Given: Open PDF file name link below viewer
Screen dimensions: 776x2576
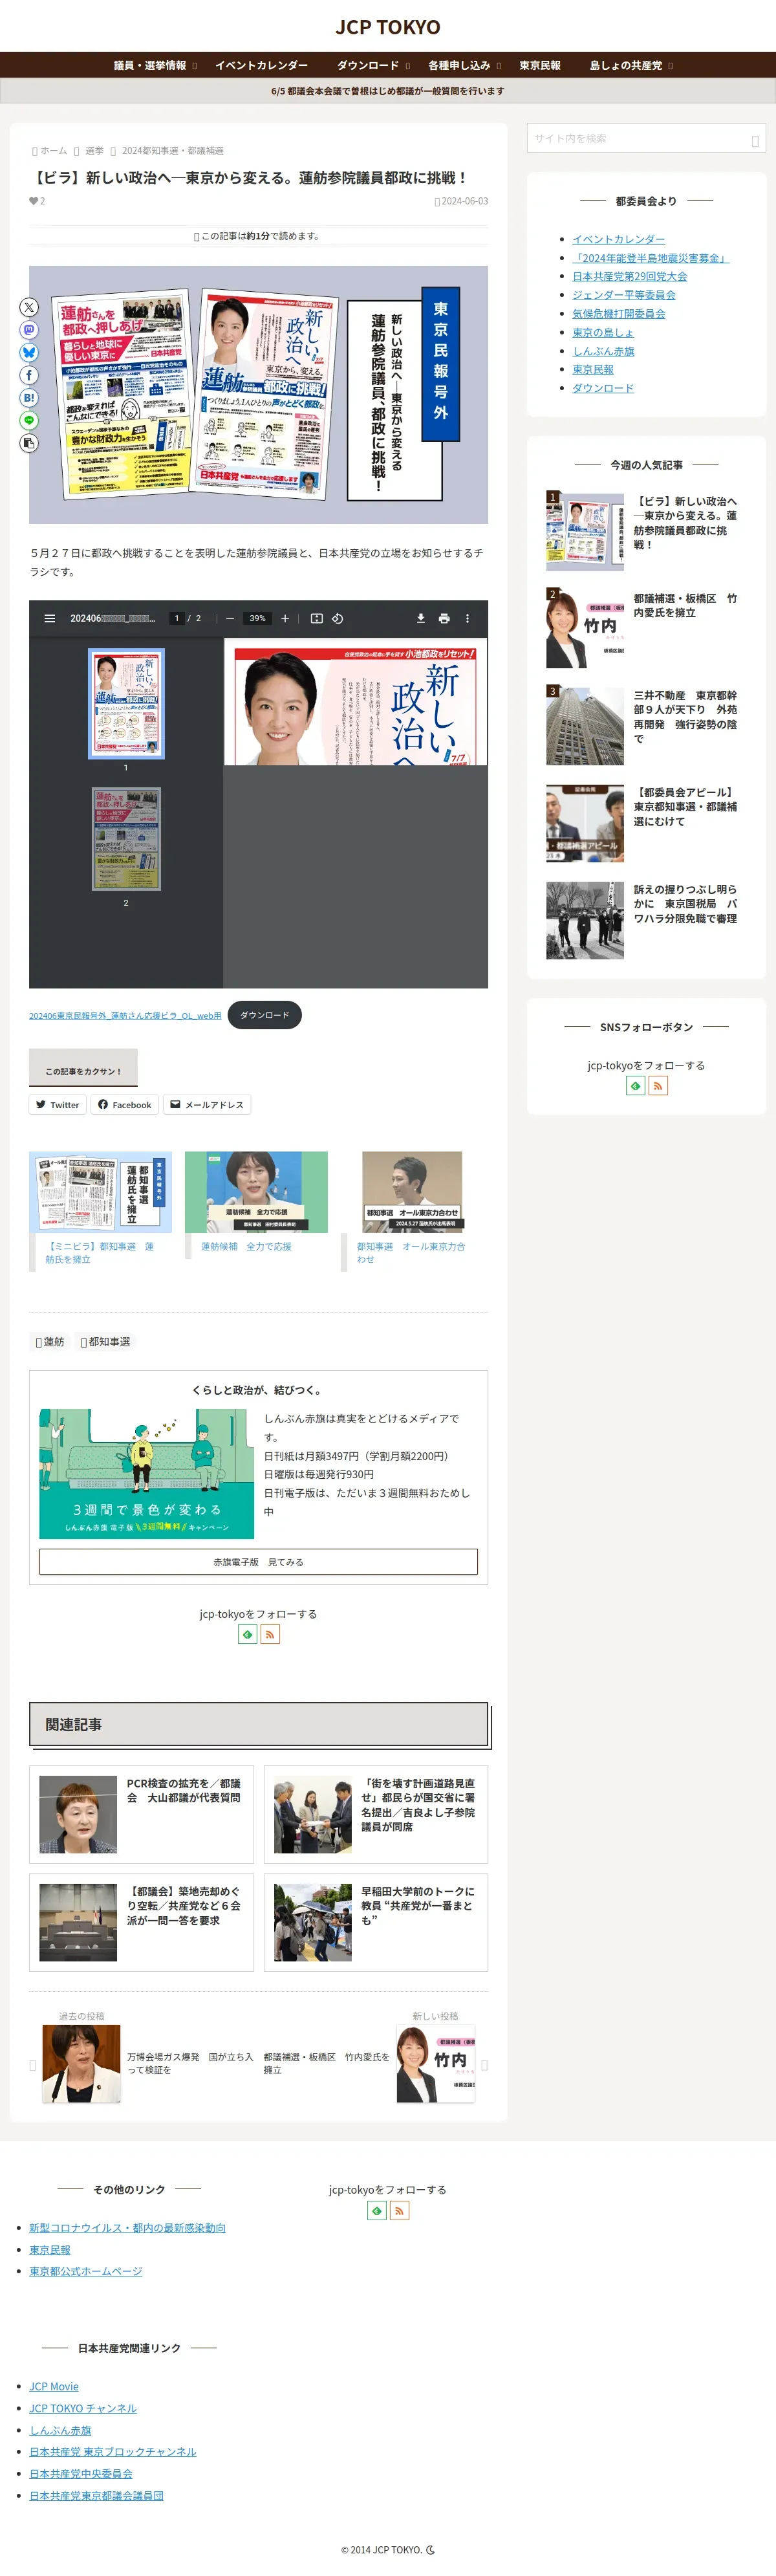Looking at the screenshot, I should click(x=125, y=1016).
